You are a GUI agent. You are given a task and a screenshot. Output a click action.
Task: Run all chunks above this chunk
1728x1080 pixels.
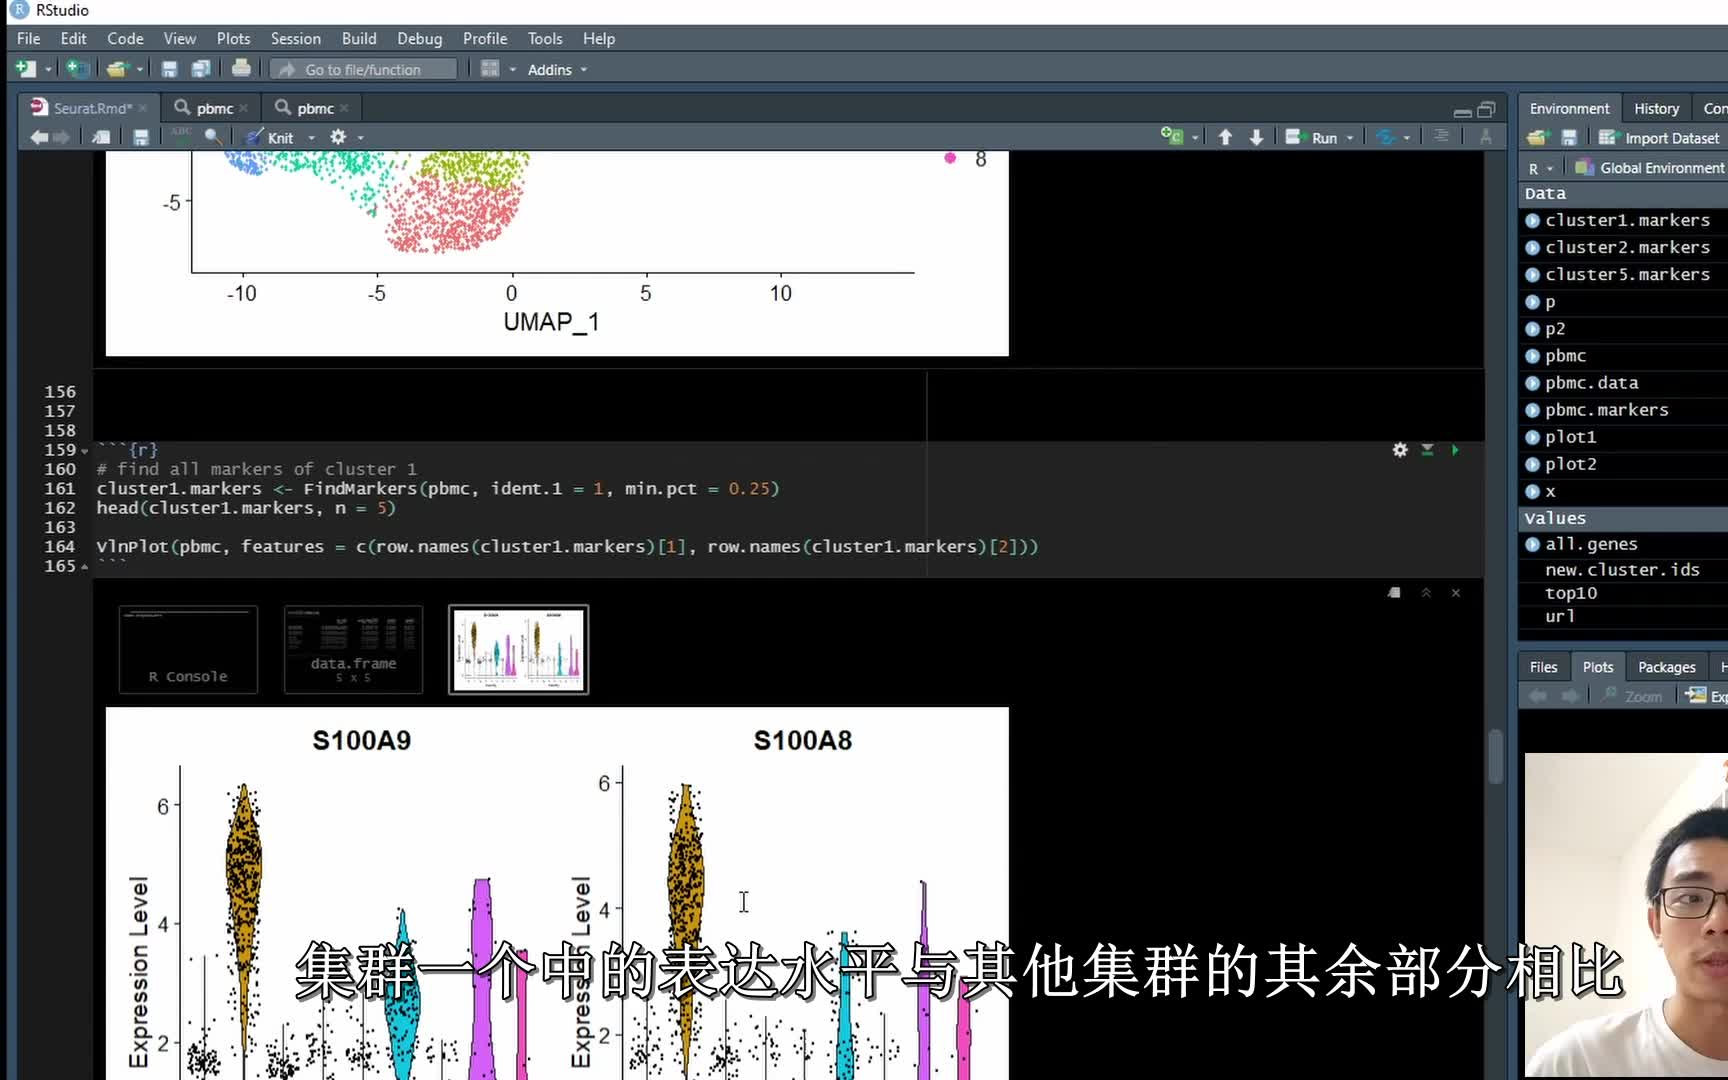pos(1428,450)
